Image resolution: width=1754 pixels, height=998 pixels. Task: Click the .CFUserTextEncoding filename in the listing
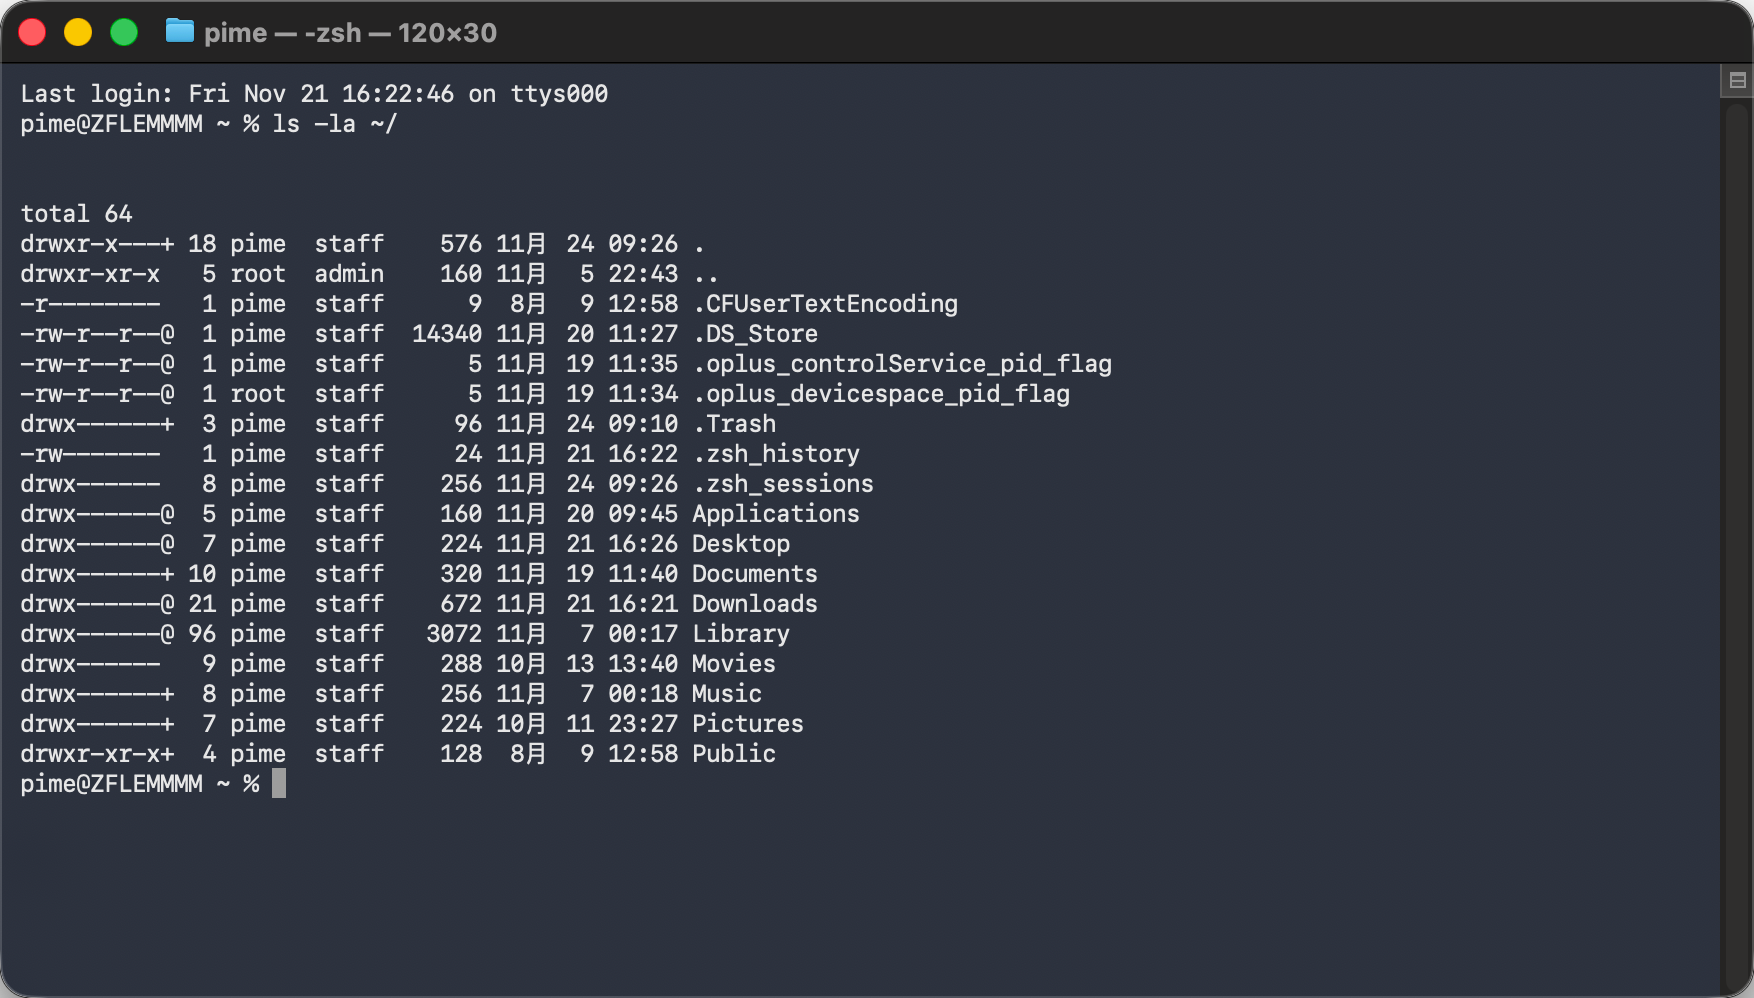click(825, 304)
